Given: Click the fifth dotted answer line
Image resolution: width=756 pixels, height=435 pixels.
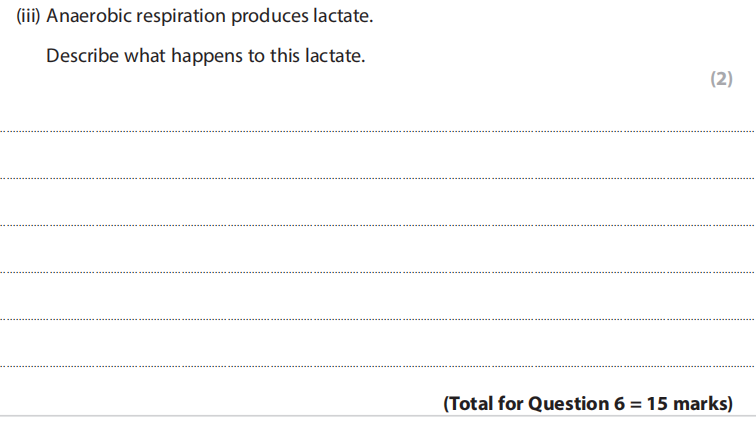Looking at the screenshot, I should click(x=378, y=319).
